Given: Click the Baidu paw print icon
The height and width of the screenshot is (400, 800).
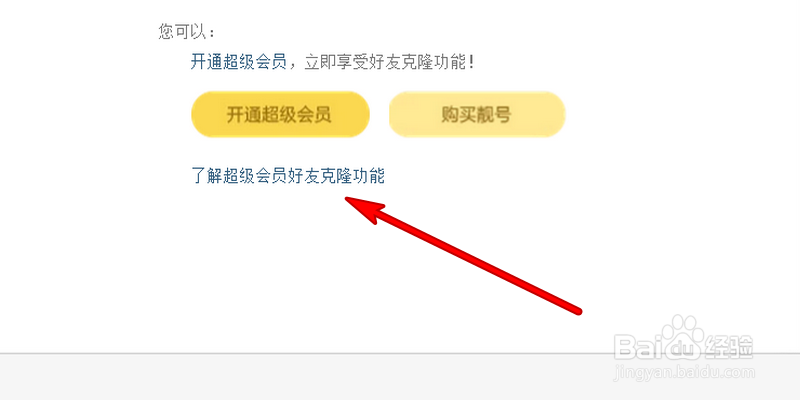Looking at the screenshot, I should 684,336.
